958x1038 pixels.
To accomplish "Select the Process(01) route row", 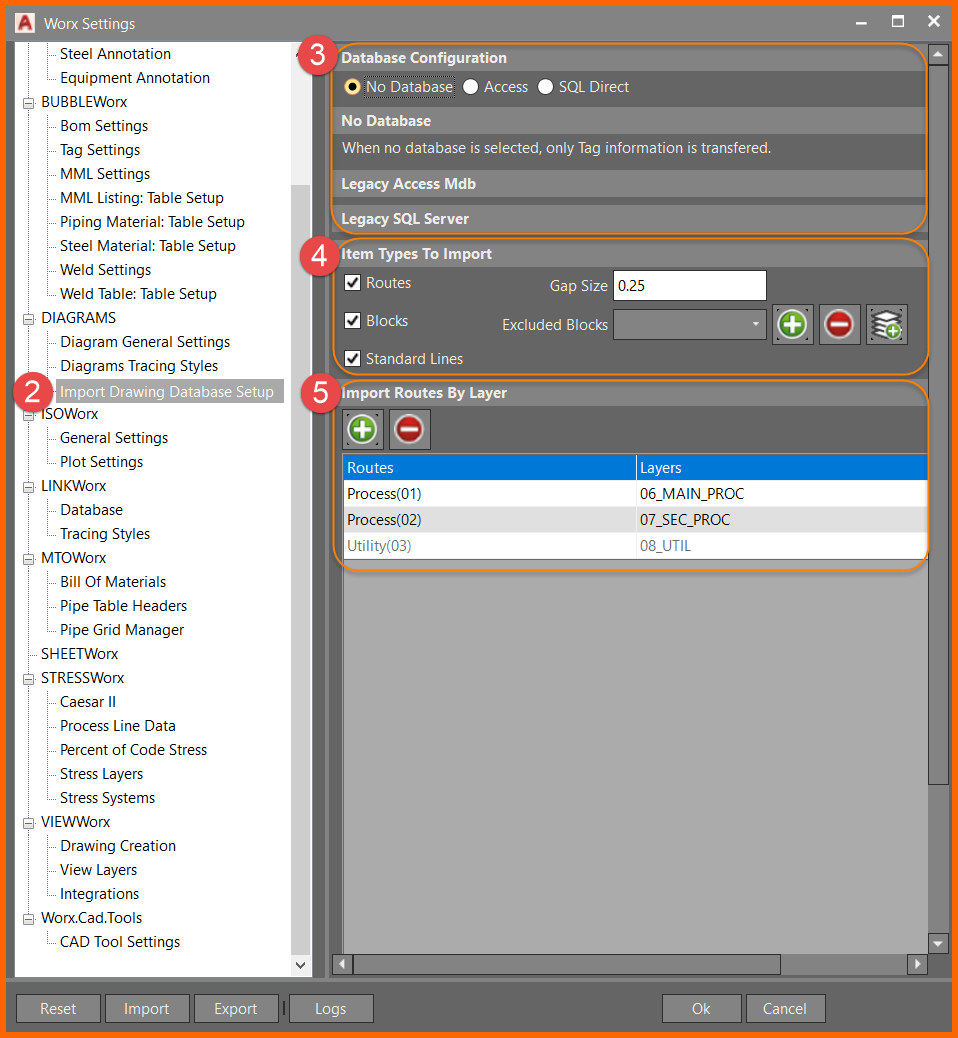I will [635, 494].
